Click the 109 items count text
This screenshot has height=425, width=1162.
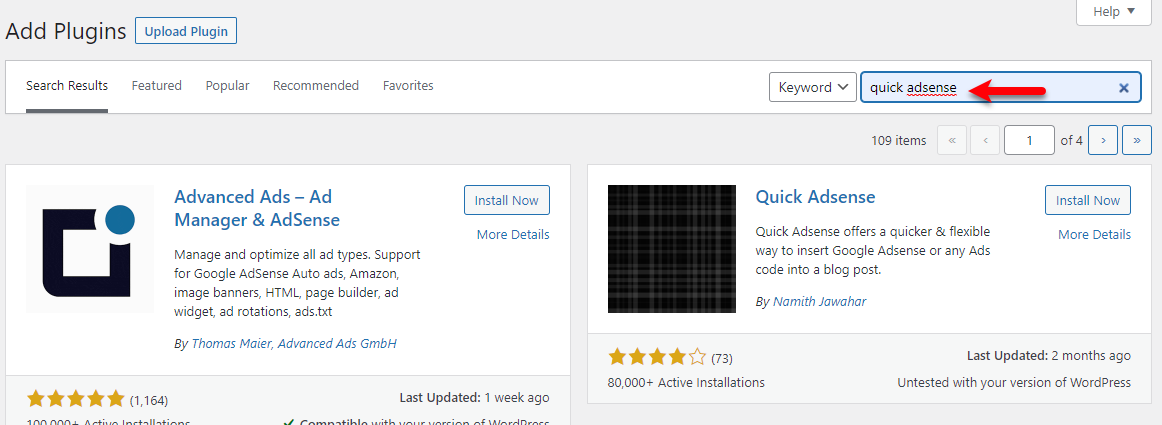pos(899,140)
